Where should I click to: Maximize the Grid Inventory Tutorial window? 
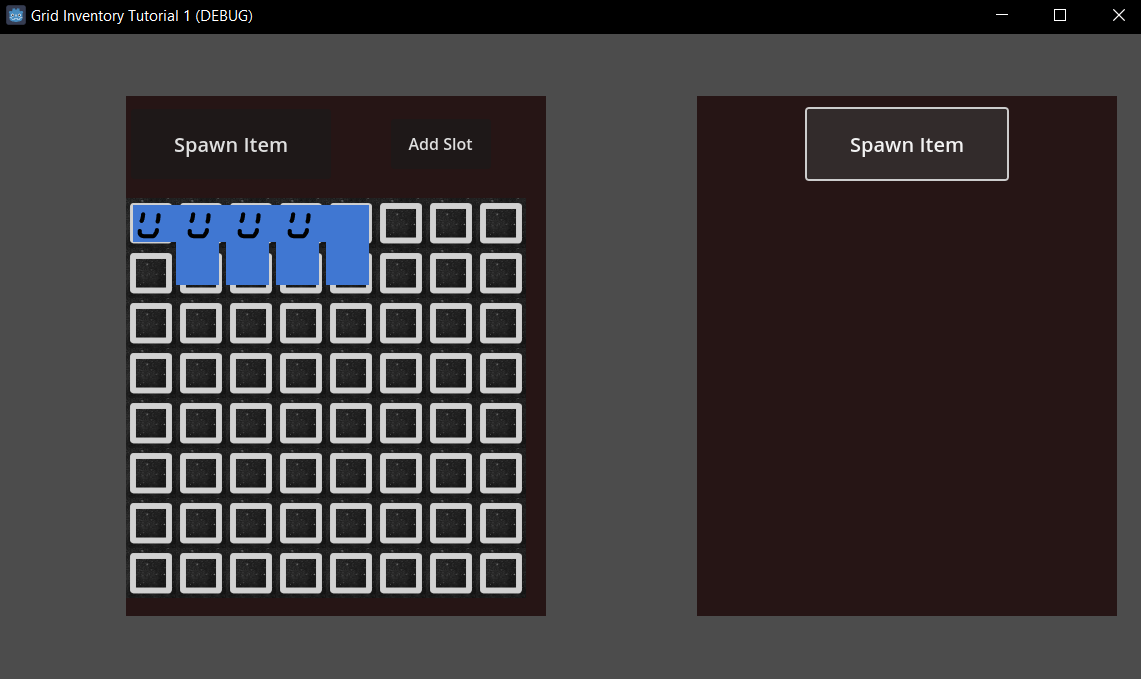coord(1060,15)
